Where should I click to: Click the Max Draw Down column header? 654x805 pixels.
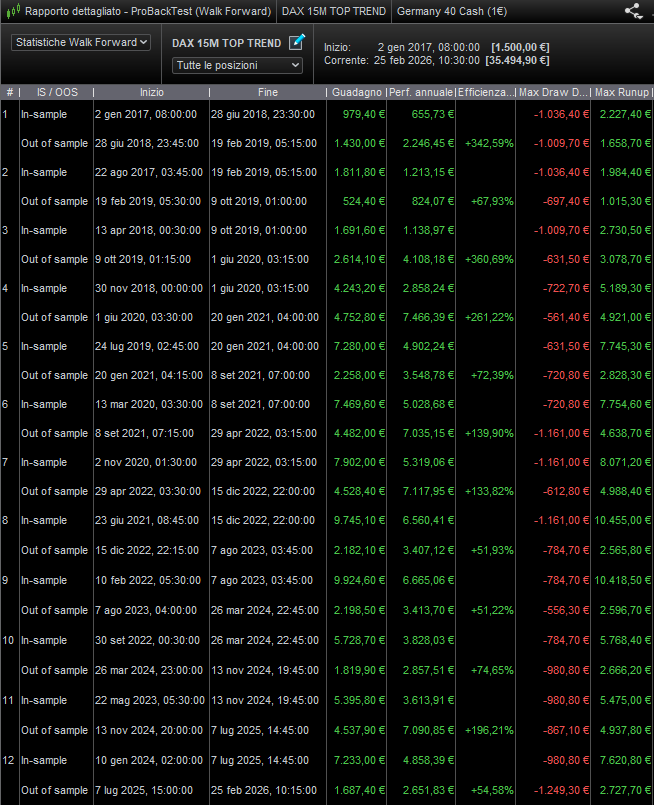click(552, 93)
